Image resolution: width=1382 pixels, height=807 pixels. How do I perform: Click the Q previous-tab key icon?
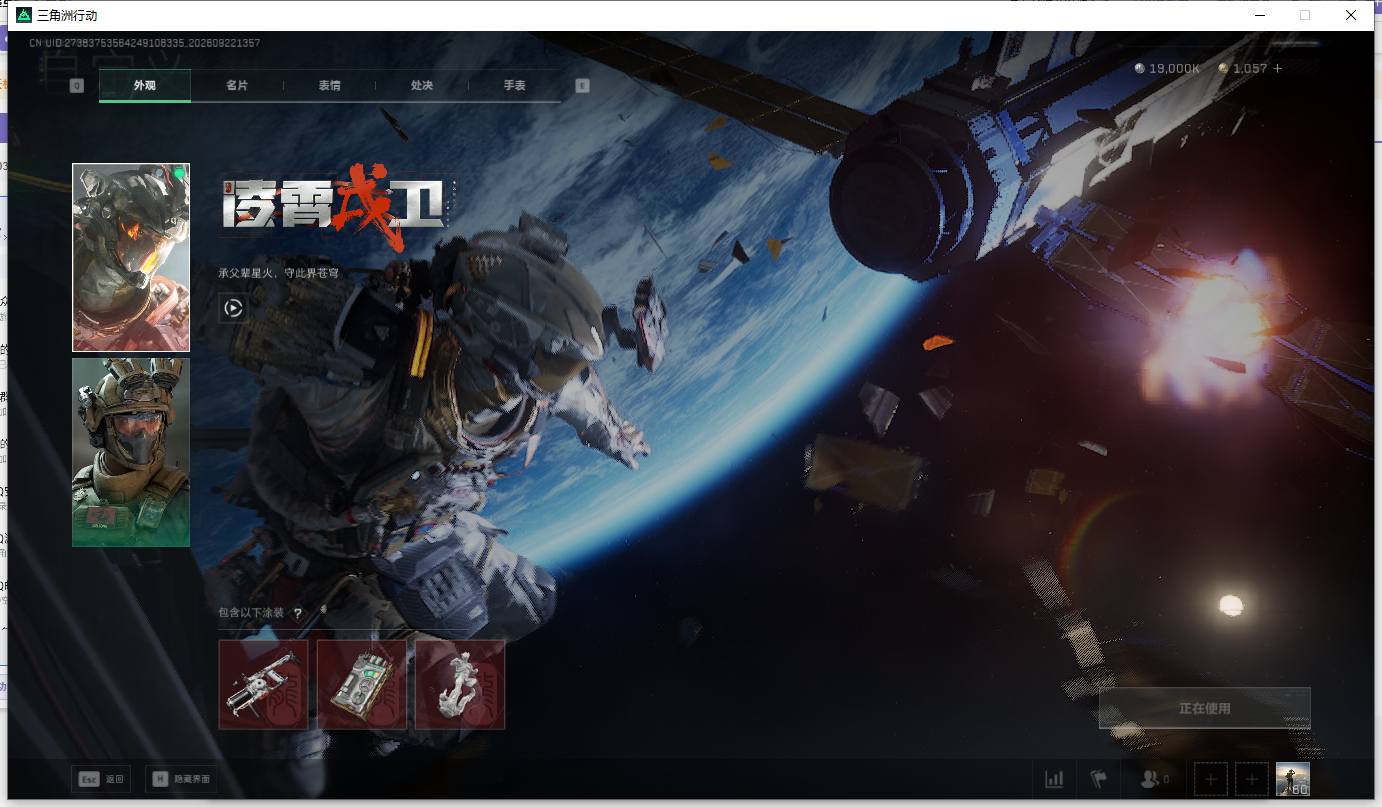pyautogui.click(x=77, y=86)
